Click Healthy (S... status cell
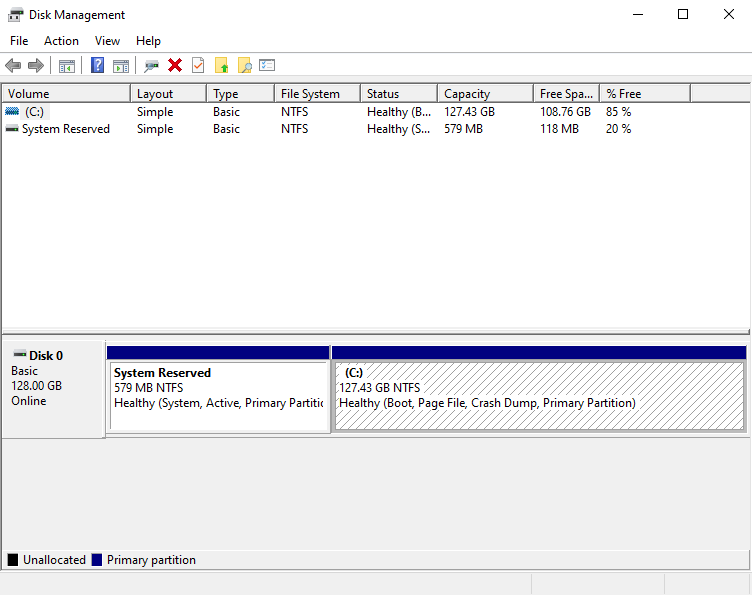Viewport: 752px width, 595px height. [x=398, y=129]
